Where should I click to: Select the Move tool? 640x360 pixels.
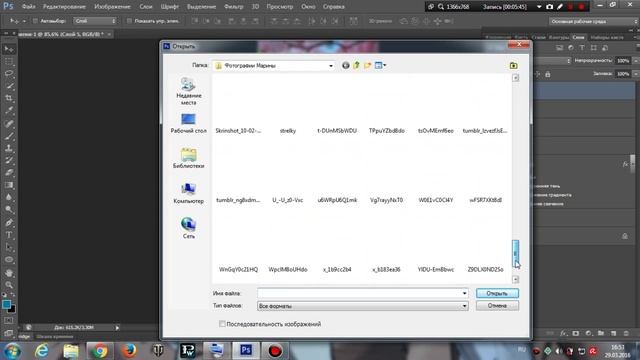click(x=9, y=49)
